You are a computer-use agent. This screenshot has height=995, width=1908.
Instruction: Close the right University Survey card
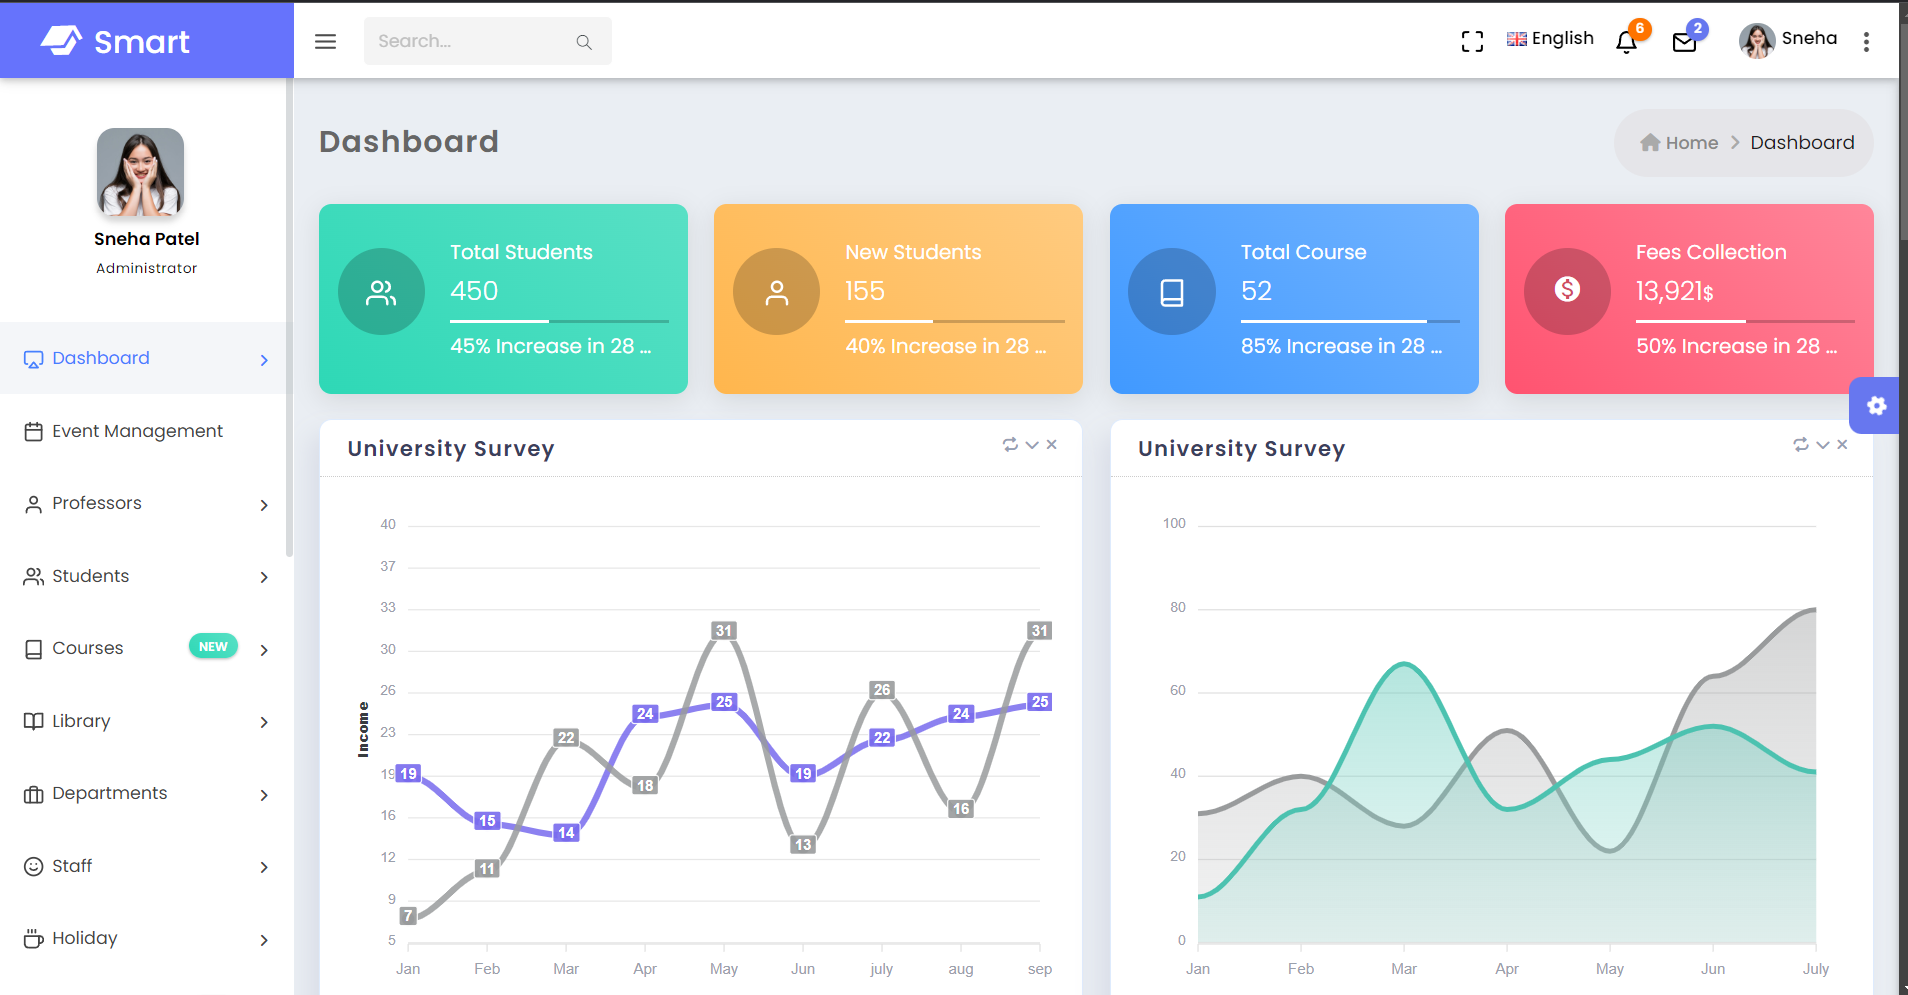(1842, 445)
